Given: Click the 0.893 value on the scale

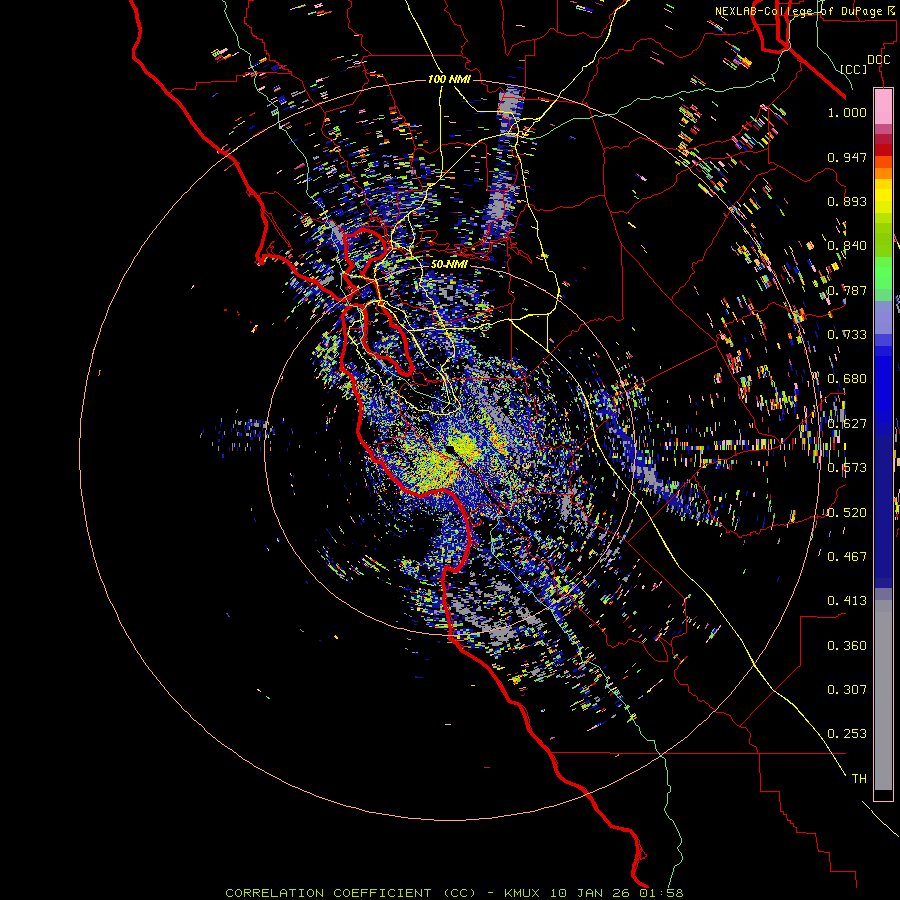Looking at the screenshot, I should [x=847, y=201].
